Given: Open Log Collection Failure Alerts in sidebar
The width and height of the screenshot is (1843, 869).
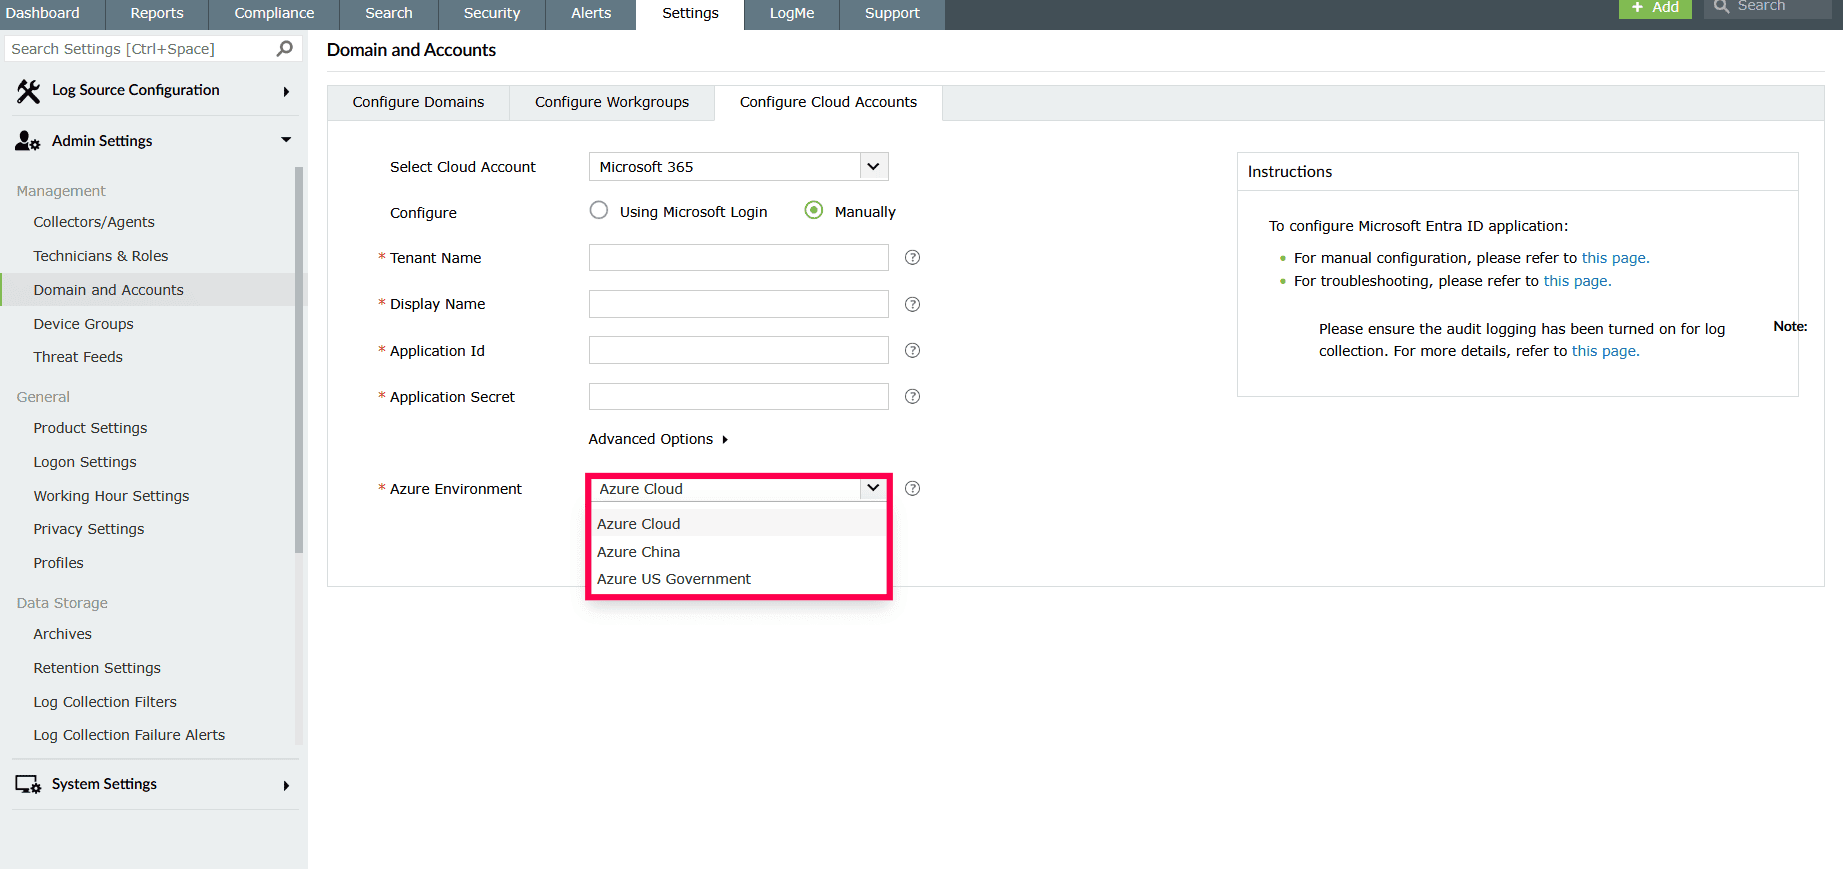Looking at the screenshot, I should [x=129, y=735].
